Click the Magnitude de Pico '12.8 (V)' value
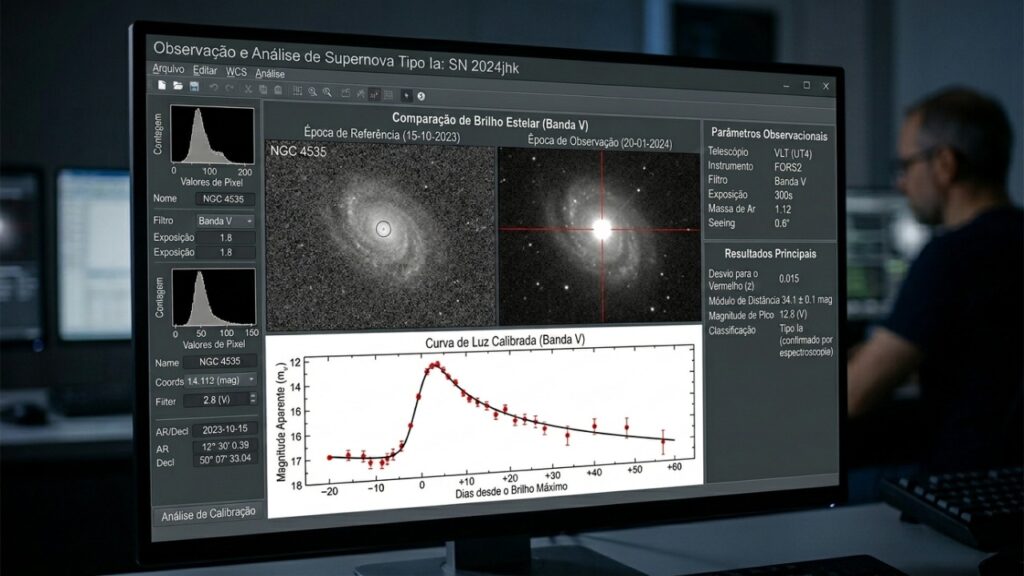Screen dimensions: 1024x576 click(793, 315)
